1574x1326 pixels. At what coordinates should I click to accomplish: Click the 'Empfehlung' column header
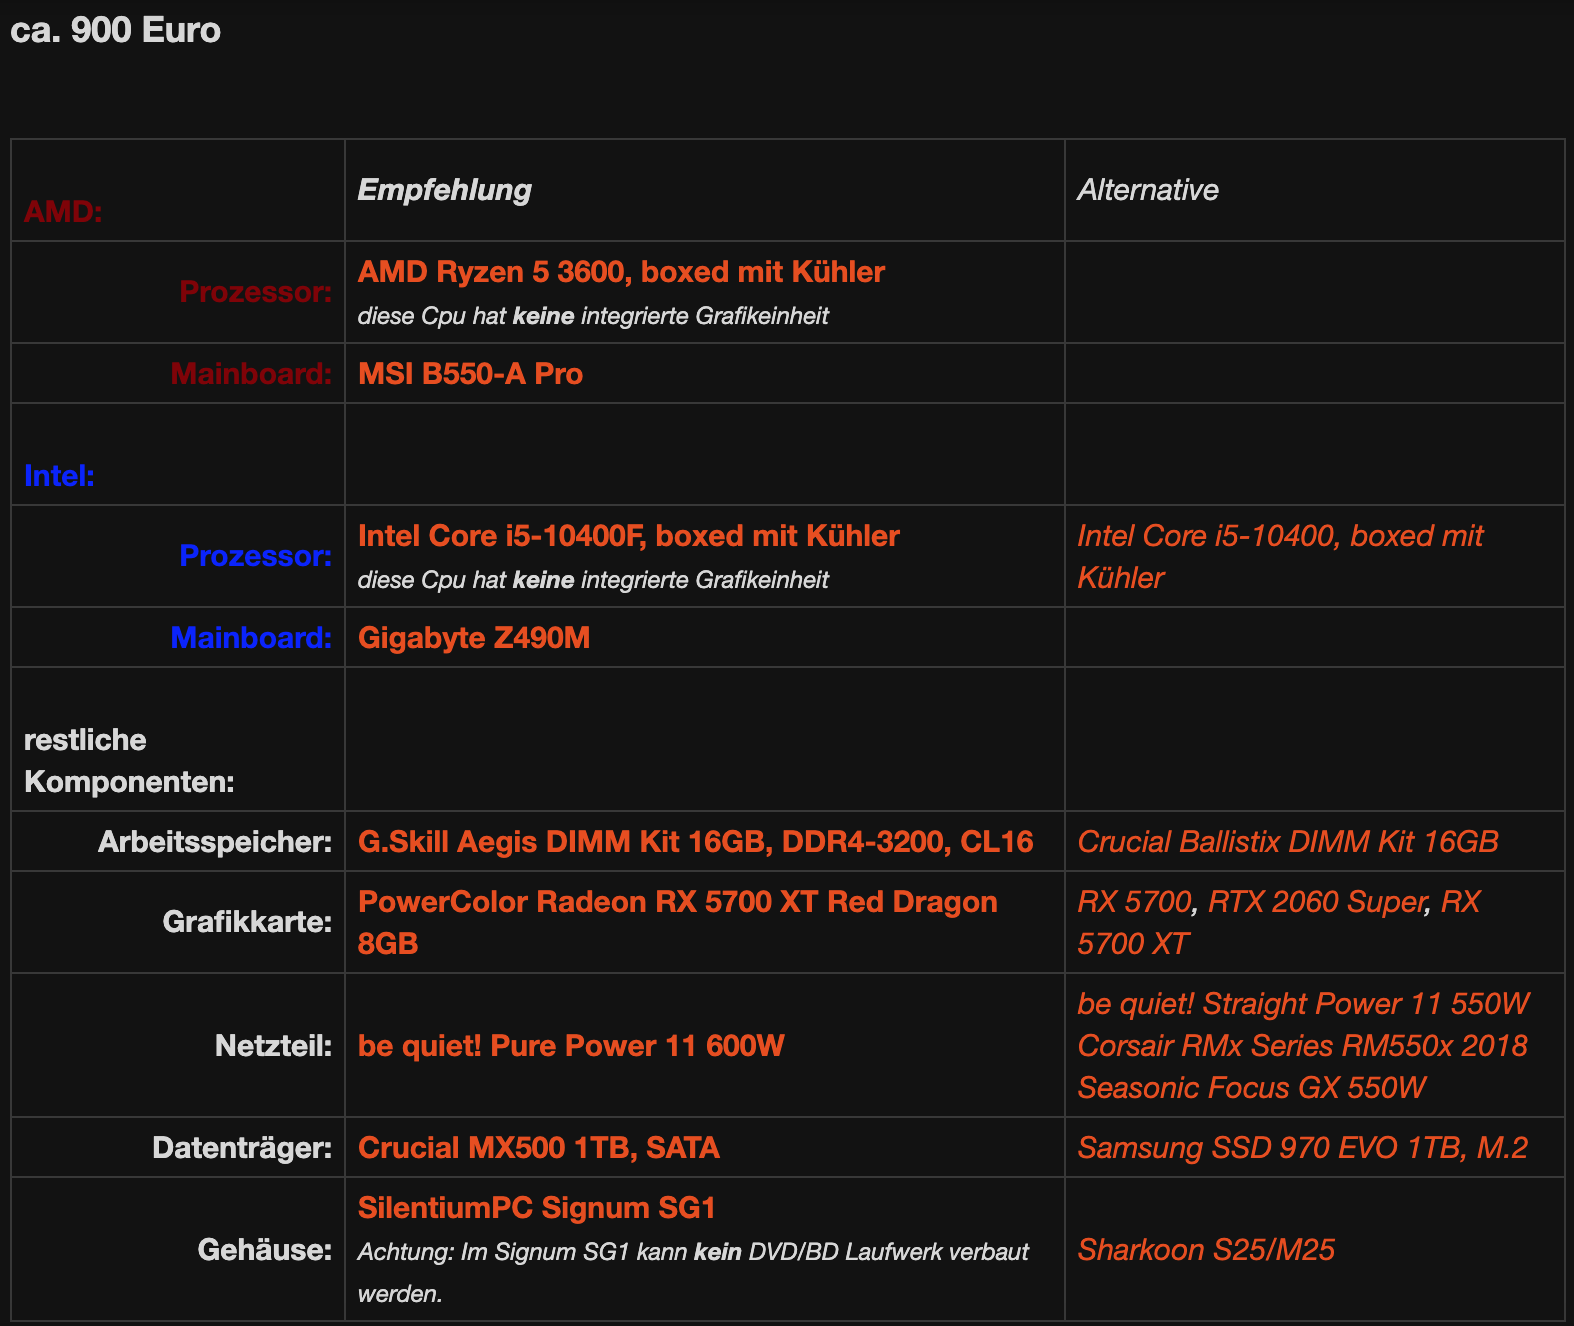click(x=444, y=190)
